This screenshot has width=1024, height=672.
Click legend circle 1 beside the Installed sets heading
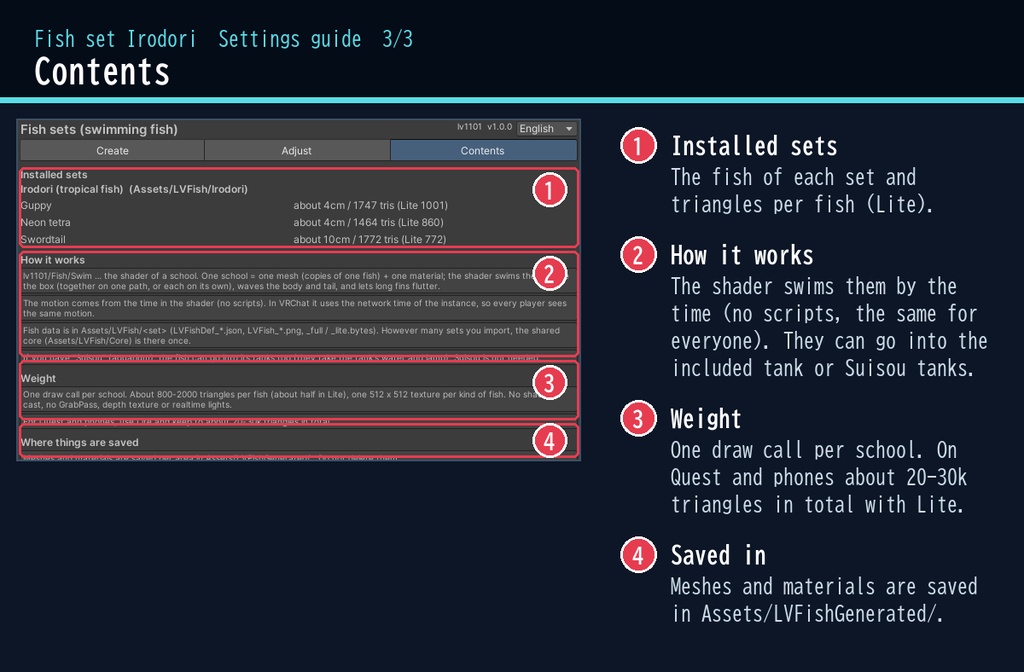coord(638,146)
